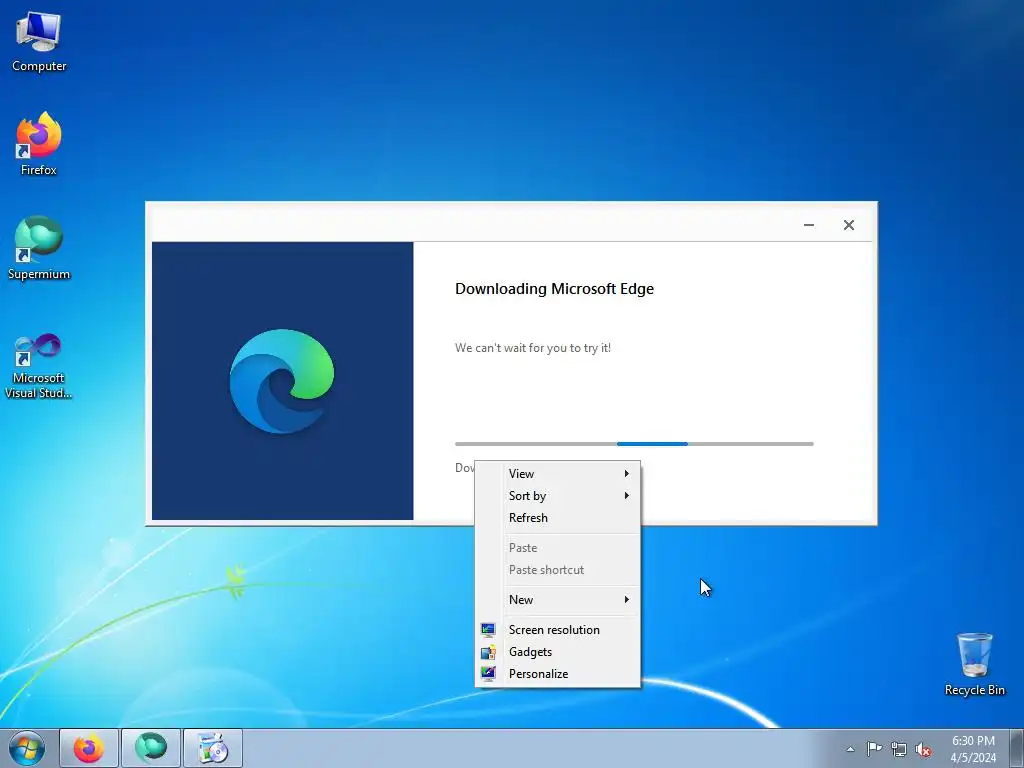Click the New submenu arrow
This screenshot has width=1024, height=768.
pos(626,600)
